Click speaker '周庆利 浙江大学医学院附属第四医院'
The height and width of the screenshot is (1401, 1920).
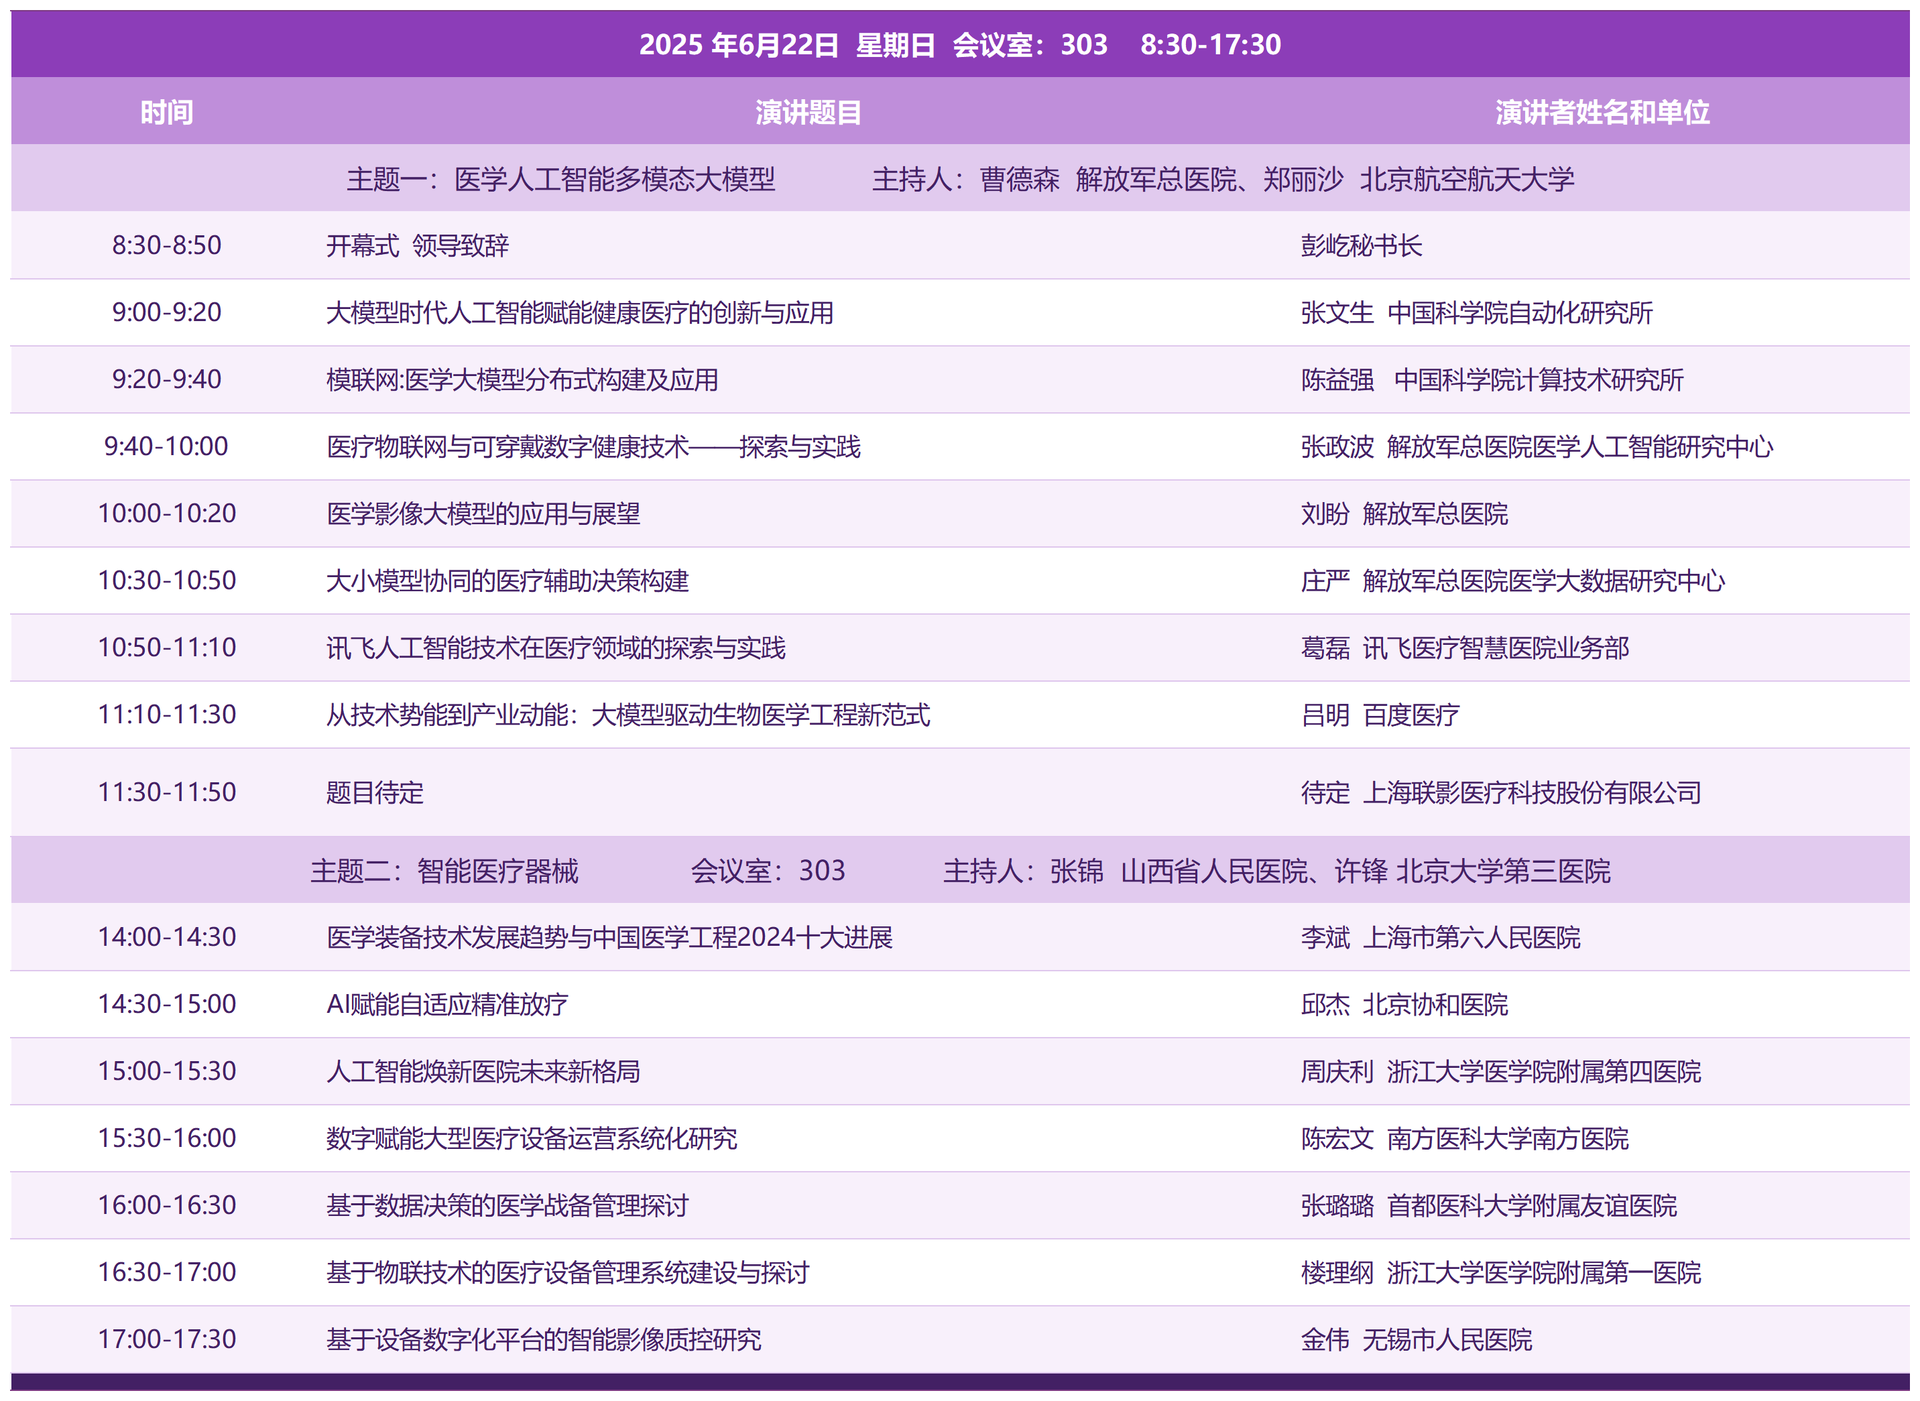(1500, 1071)
